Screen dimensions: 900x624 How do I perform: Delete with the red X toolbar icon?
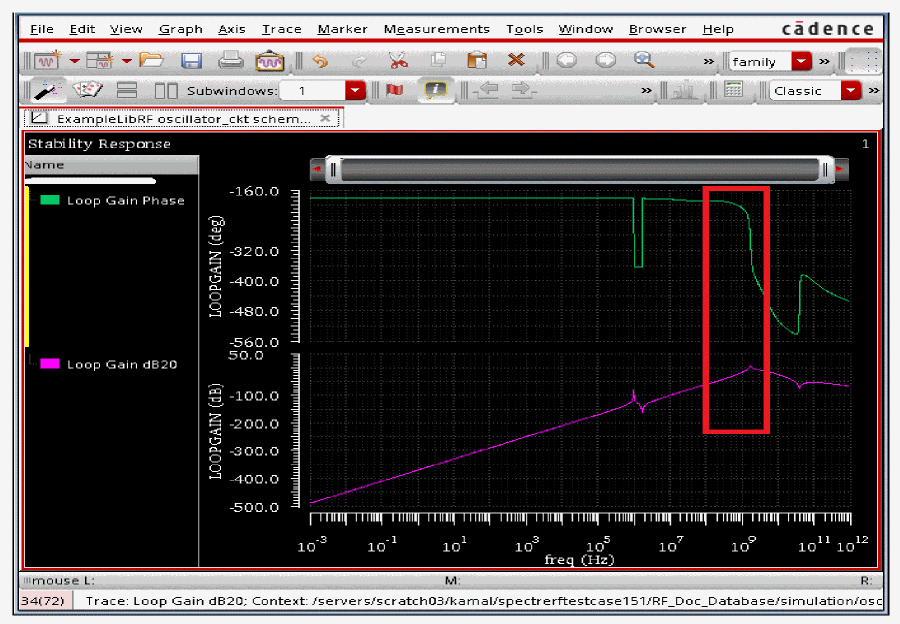[516, 61]
